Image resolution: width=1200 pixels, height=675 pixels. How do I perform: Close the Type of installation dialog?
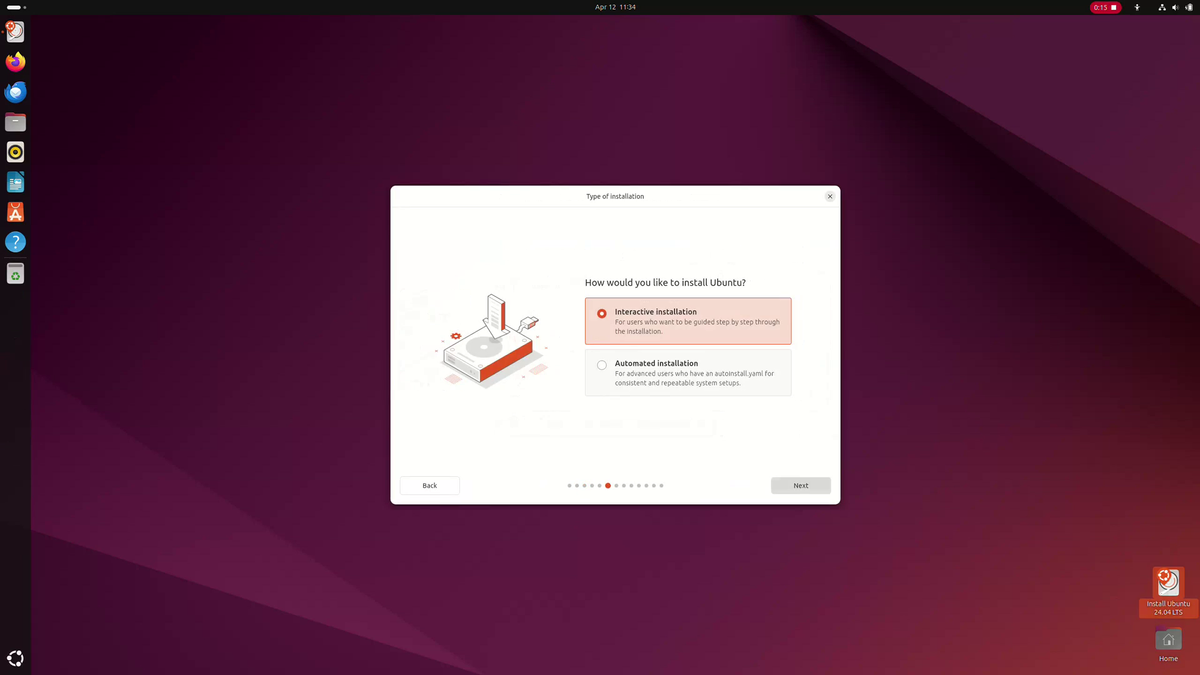pyautogui.click(x=829, y=197)
